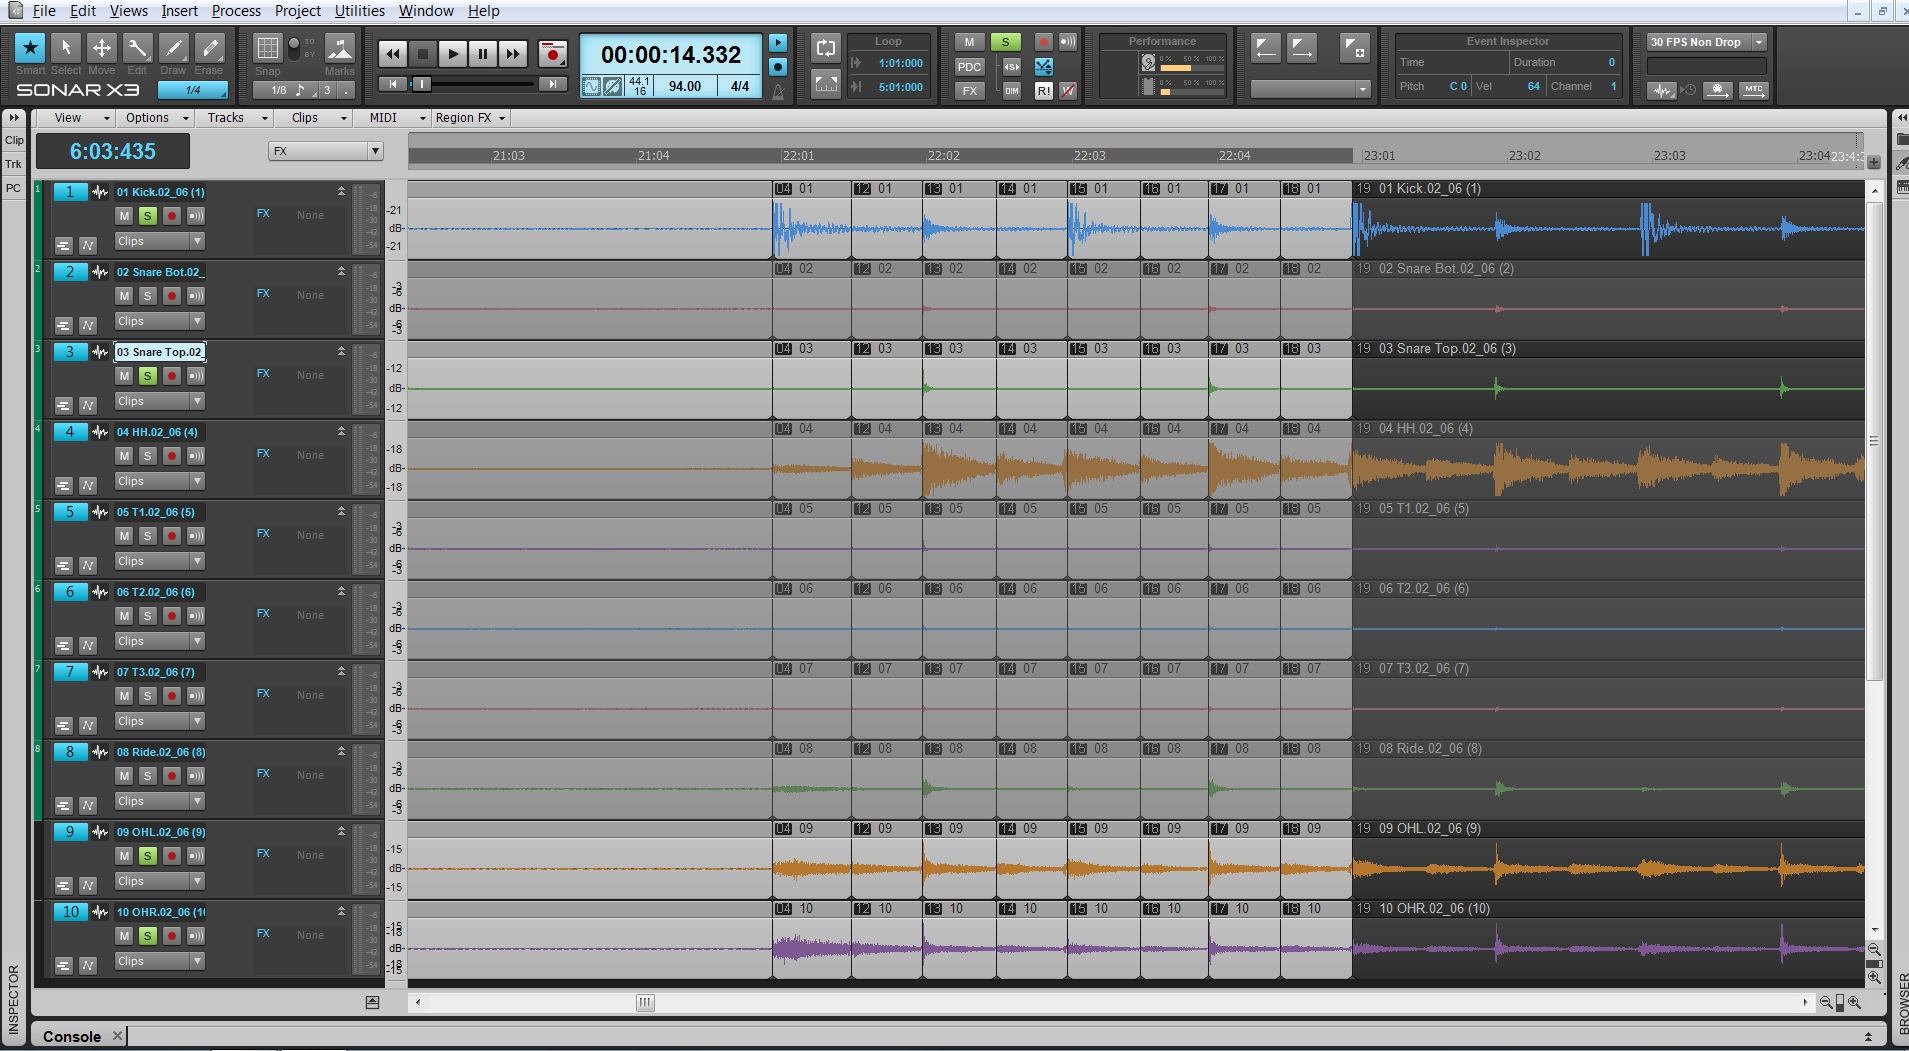Open the Trk inspector button on left
Viewport: 1909px width, 1051px height.
(x=14, y=164)
